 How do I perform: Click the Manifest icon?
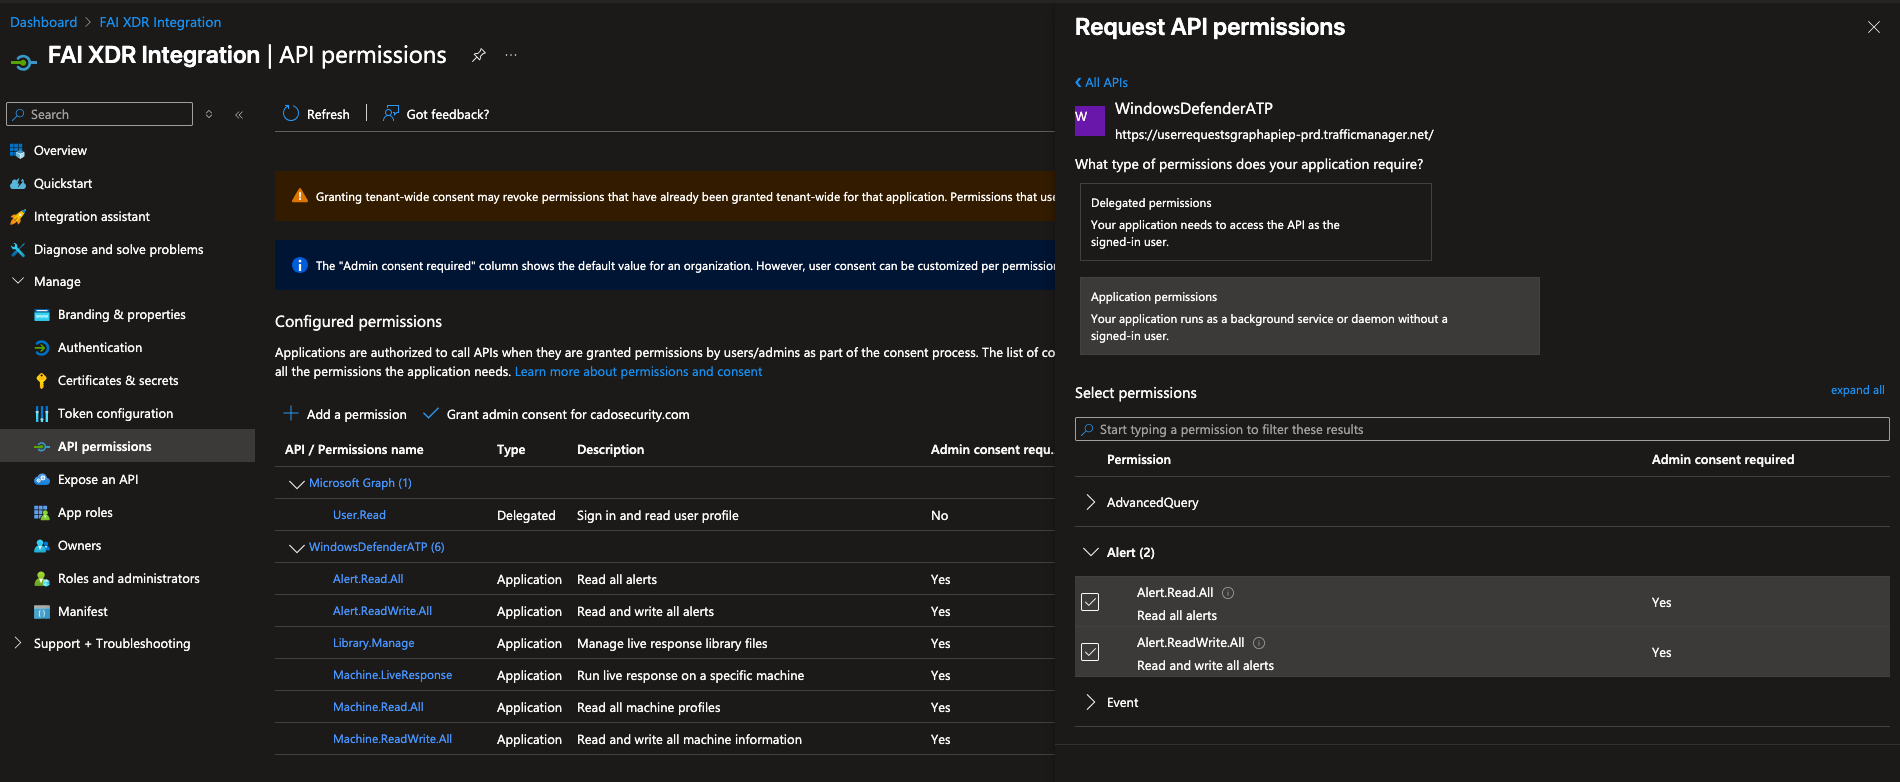coord(41,612)
